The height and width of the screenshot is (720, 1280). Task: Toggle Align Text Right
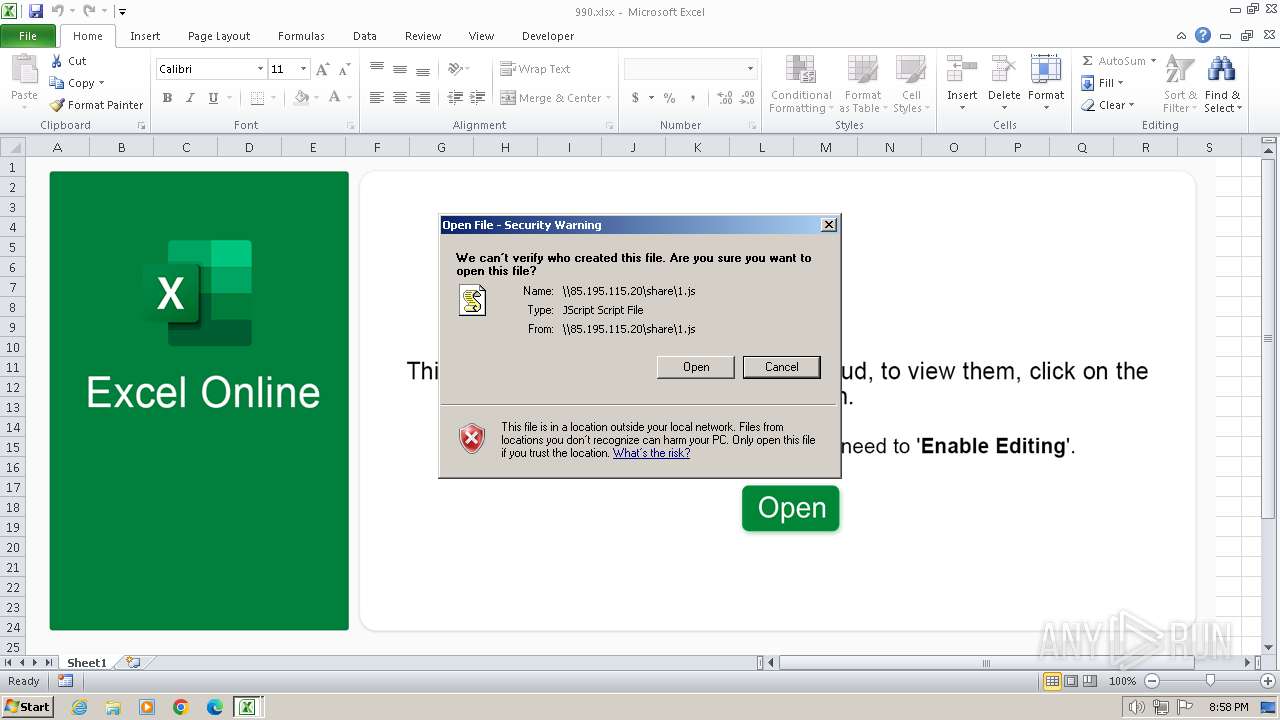point(423,98)
